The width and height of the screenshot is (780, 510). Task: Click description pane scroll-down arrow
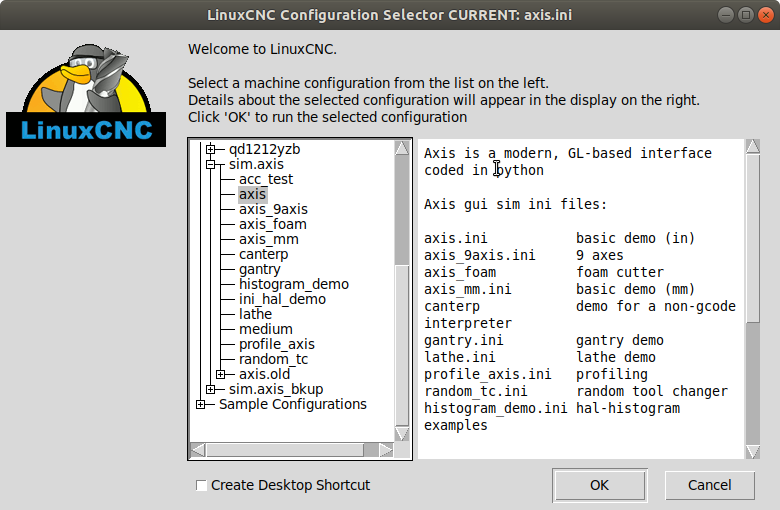753,452
